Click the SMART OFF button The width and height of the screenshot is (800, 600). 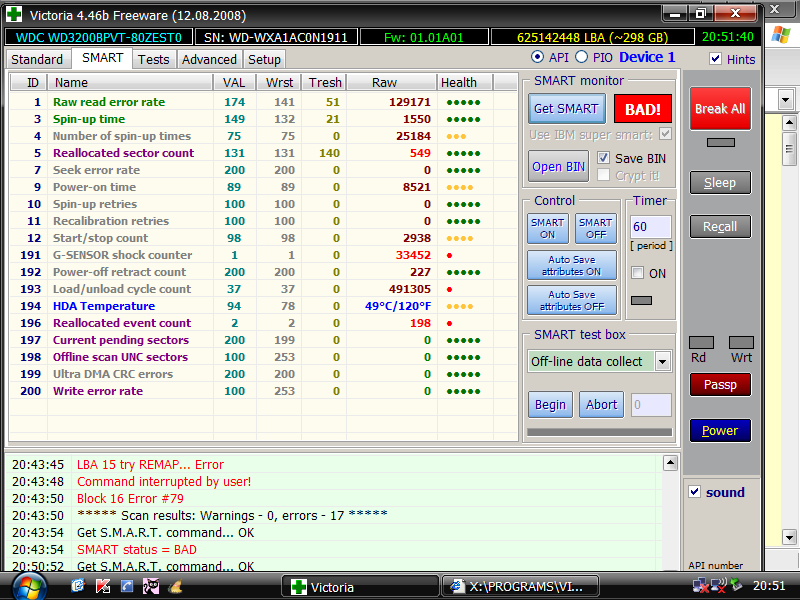[x=595, y=229]
